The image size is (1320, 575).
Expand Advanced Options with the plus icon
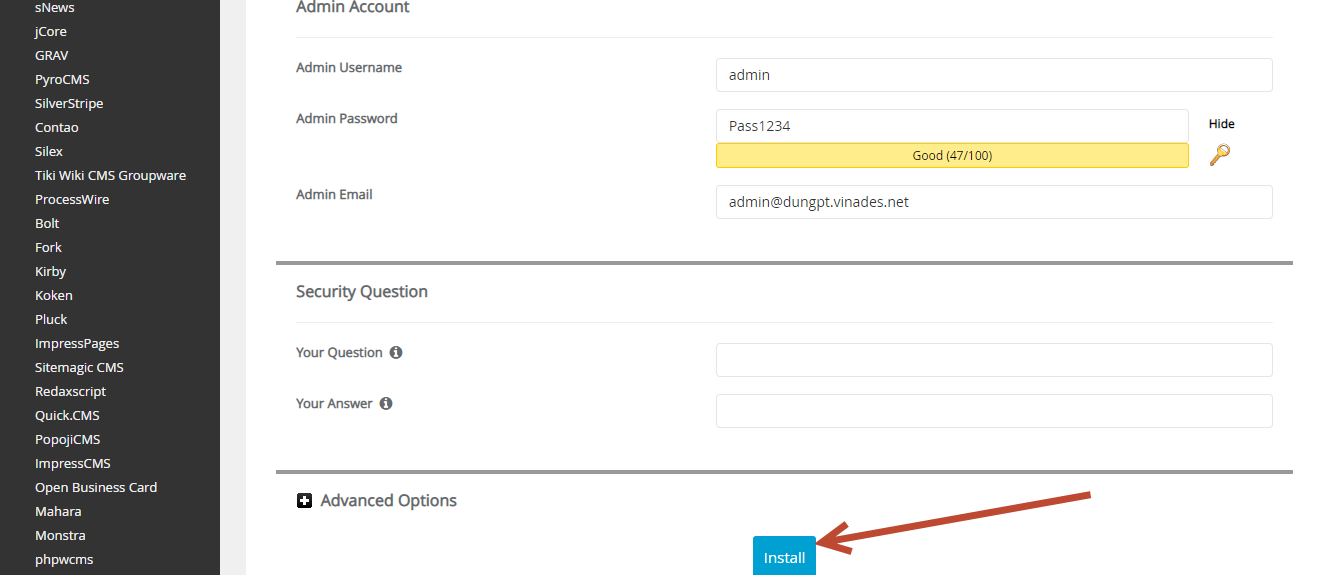pos(305,501)
